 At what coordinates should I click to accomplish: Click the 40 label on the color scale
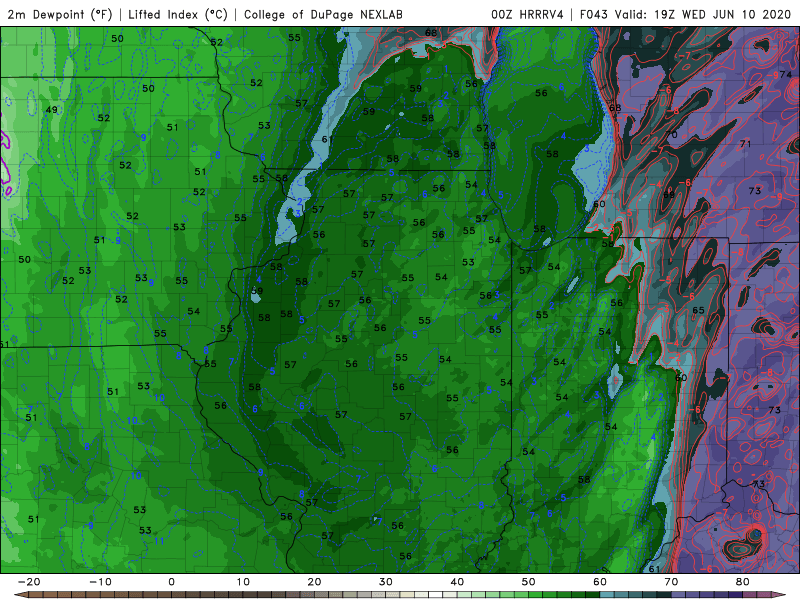[457, 582]
